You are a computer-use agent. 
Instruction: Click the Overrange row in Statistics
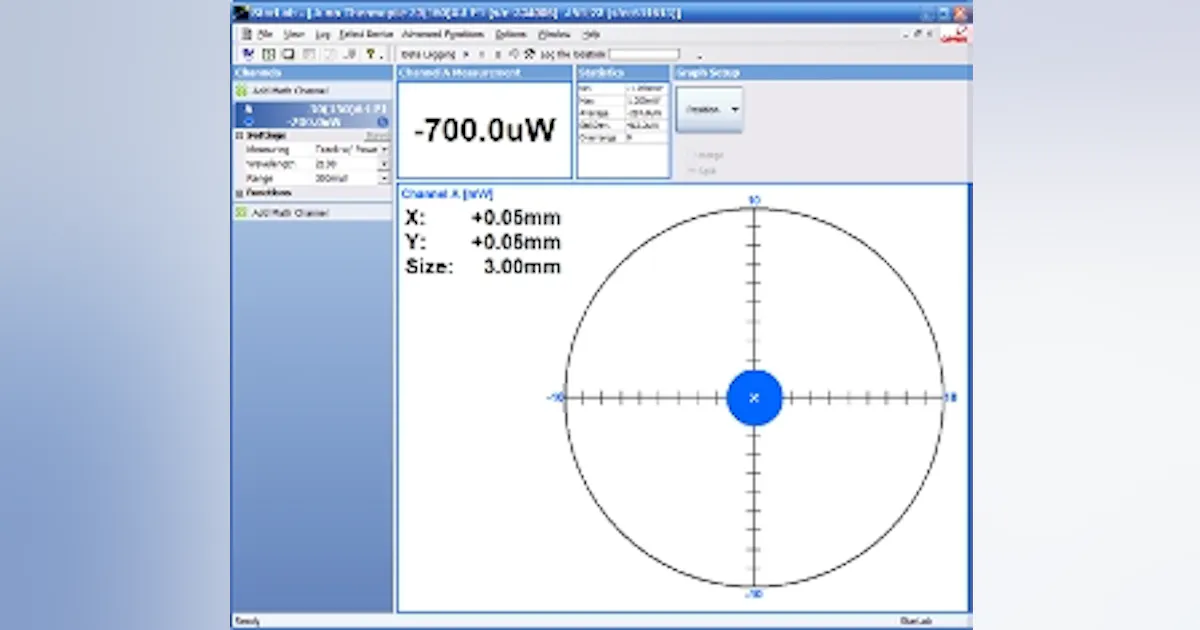[622, 137]
